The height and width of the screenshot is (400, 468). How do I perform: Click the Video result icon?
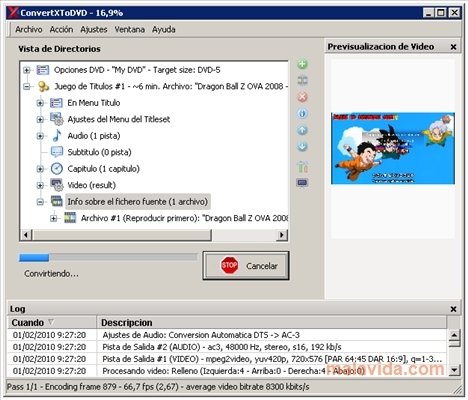click(57, 185)
